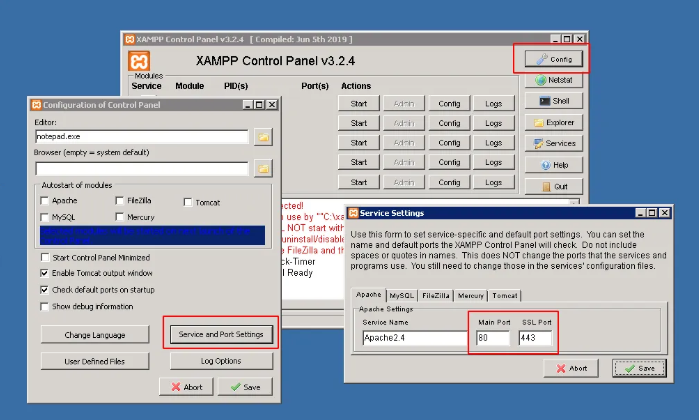
Task: Click the small XAMPP icon in Control Panel title bar
Action: [129, 39]
